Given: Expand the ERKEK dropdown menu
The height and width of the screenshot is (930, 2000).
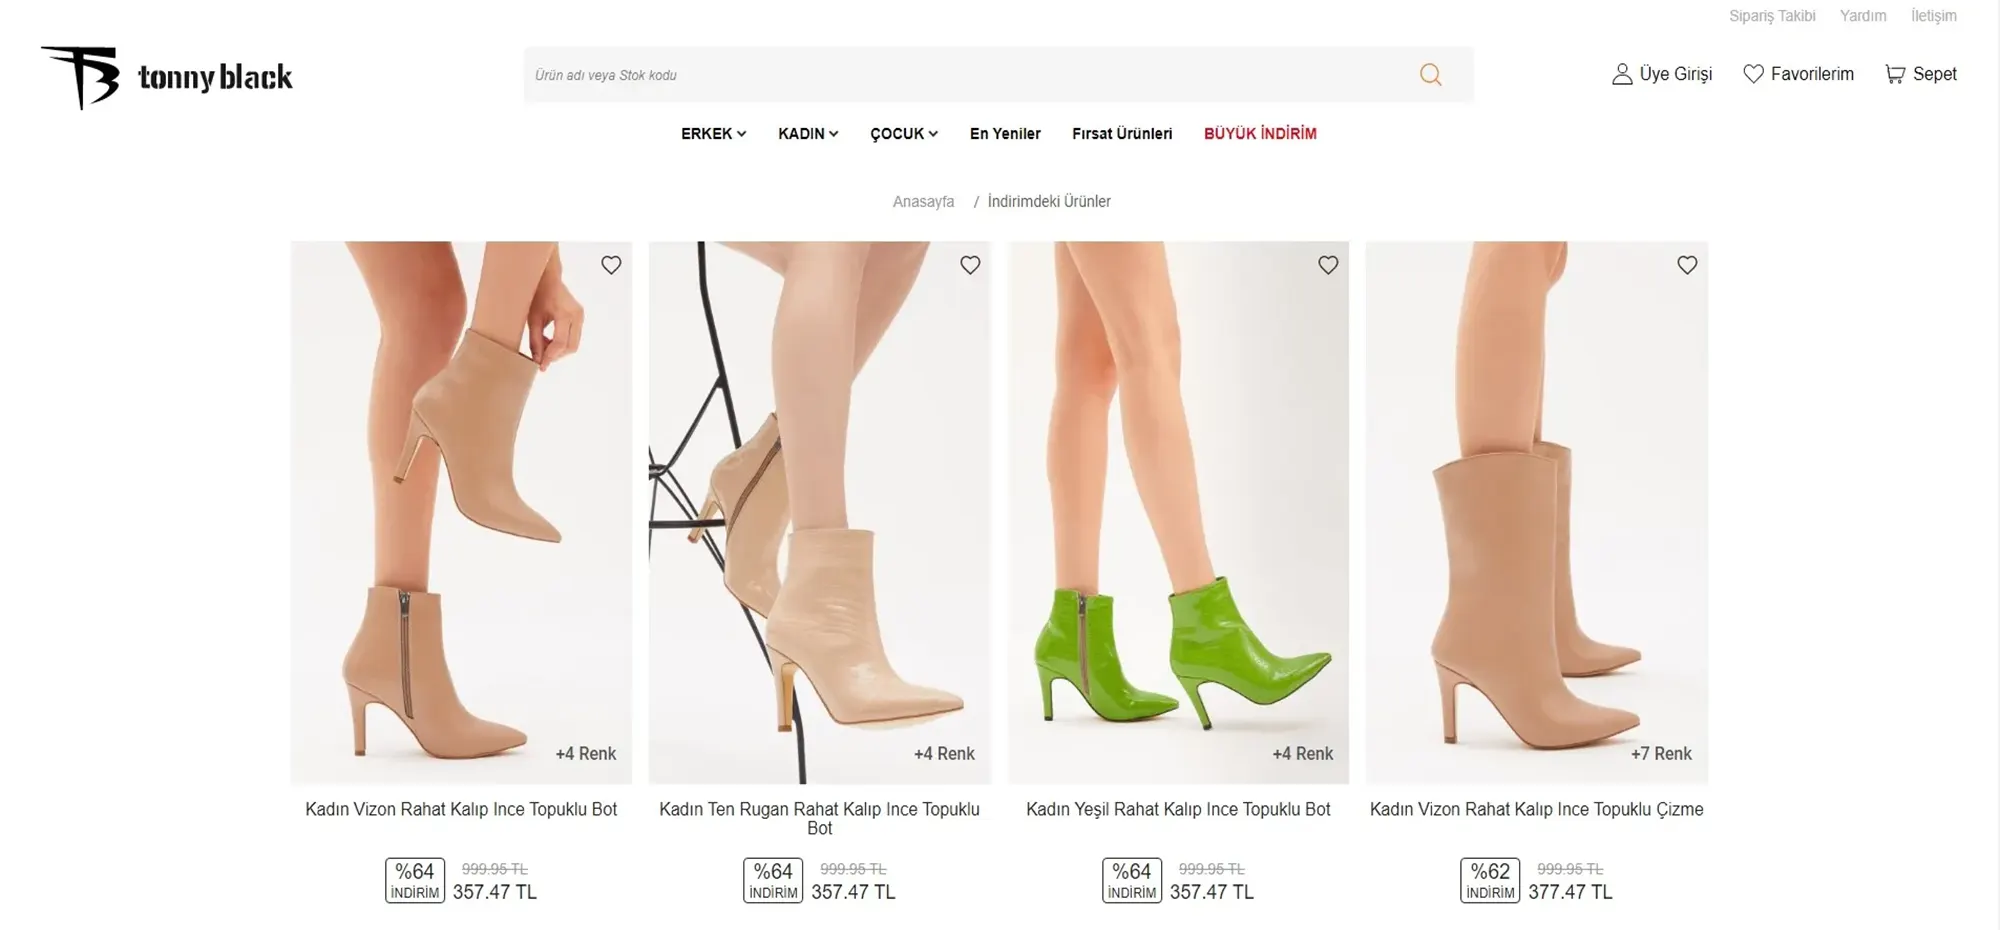Looking at the screenshot, I should click(713, 134).
